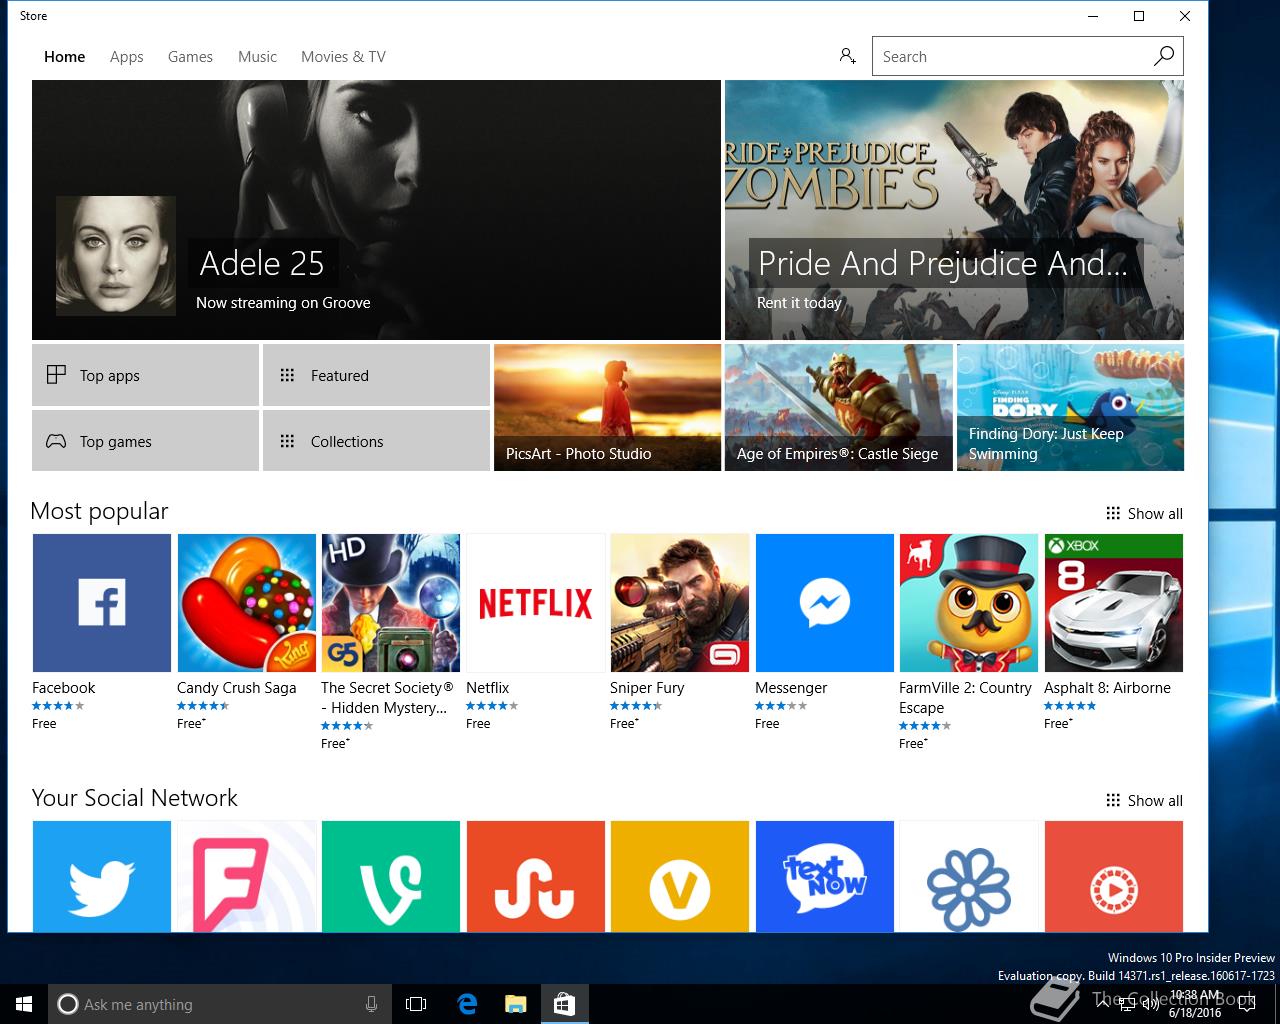The width and height of the screenshot is (1280, 1024).
Task: Click the Most popular heading
Action: (99, 510)
